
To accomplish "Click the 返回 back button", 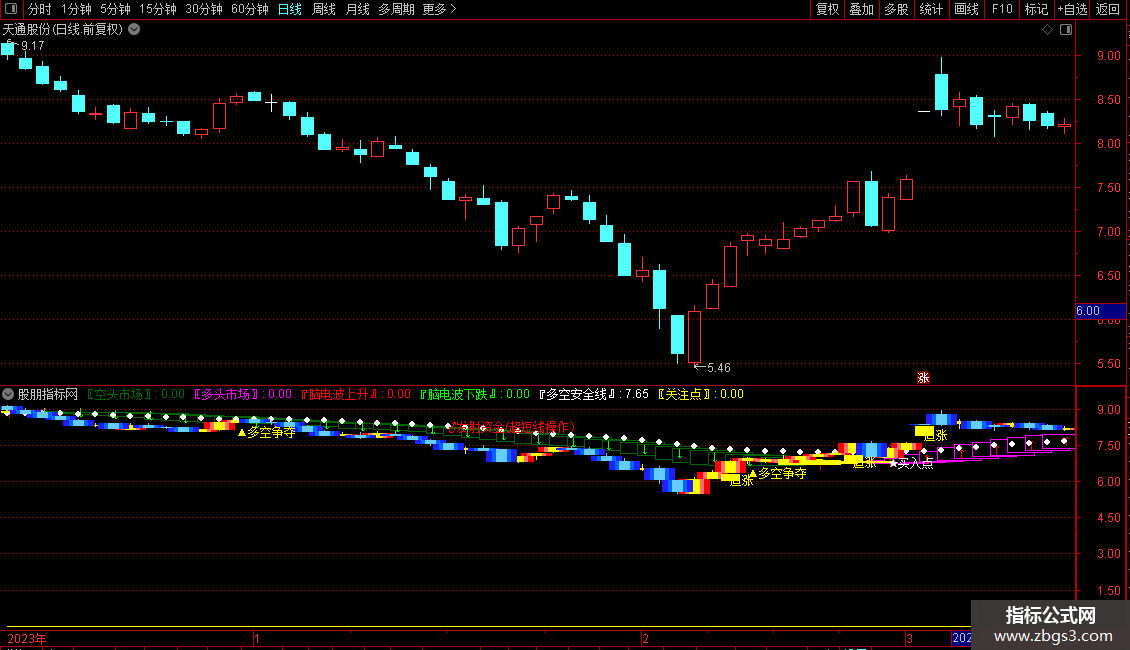I will 1108,9.
